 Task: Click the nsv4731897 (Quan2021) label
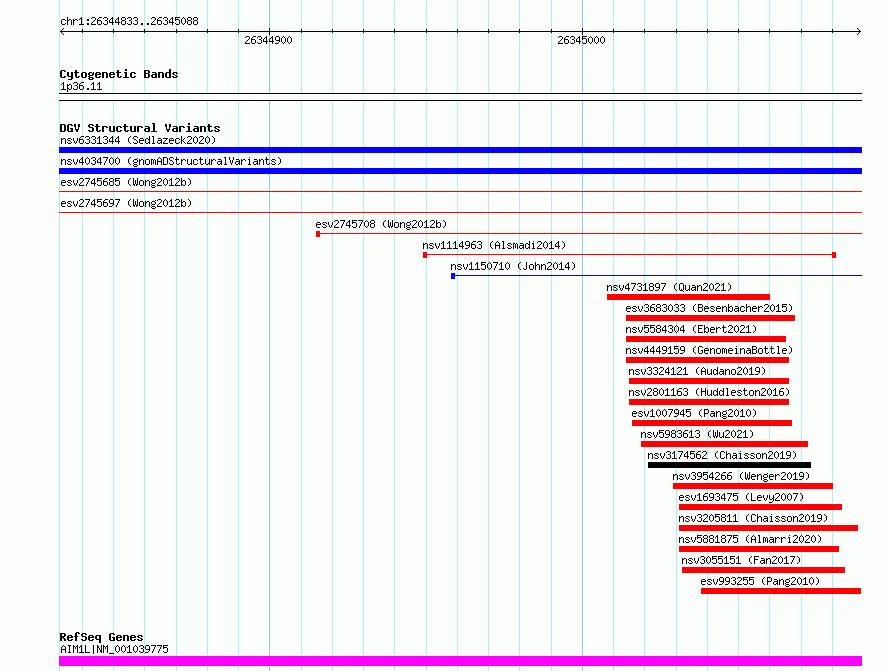669,287
